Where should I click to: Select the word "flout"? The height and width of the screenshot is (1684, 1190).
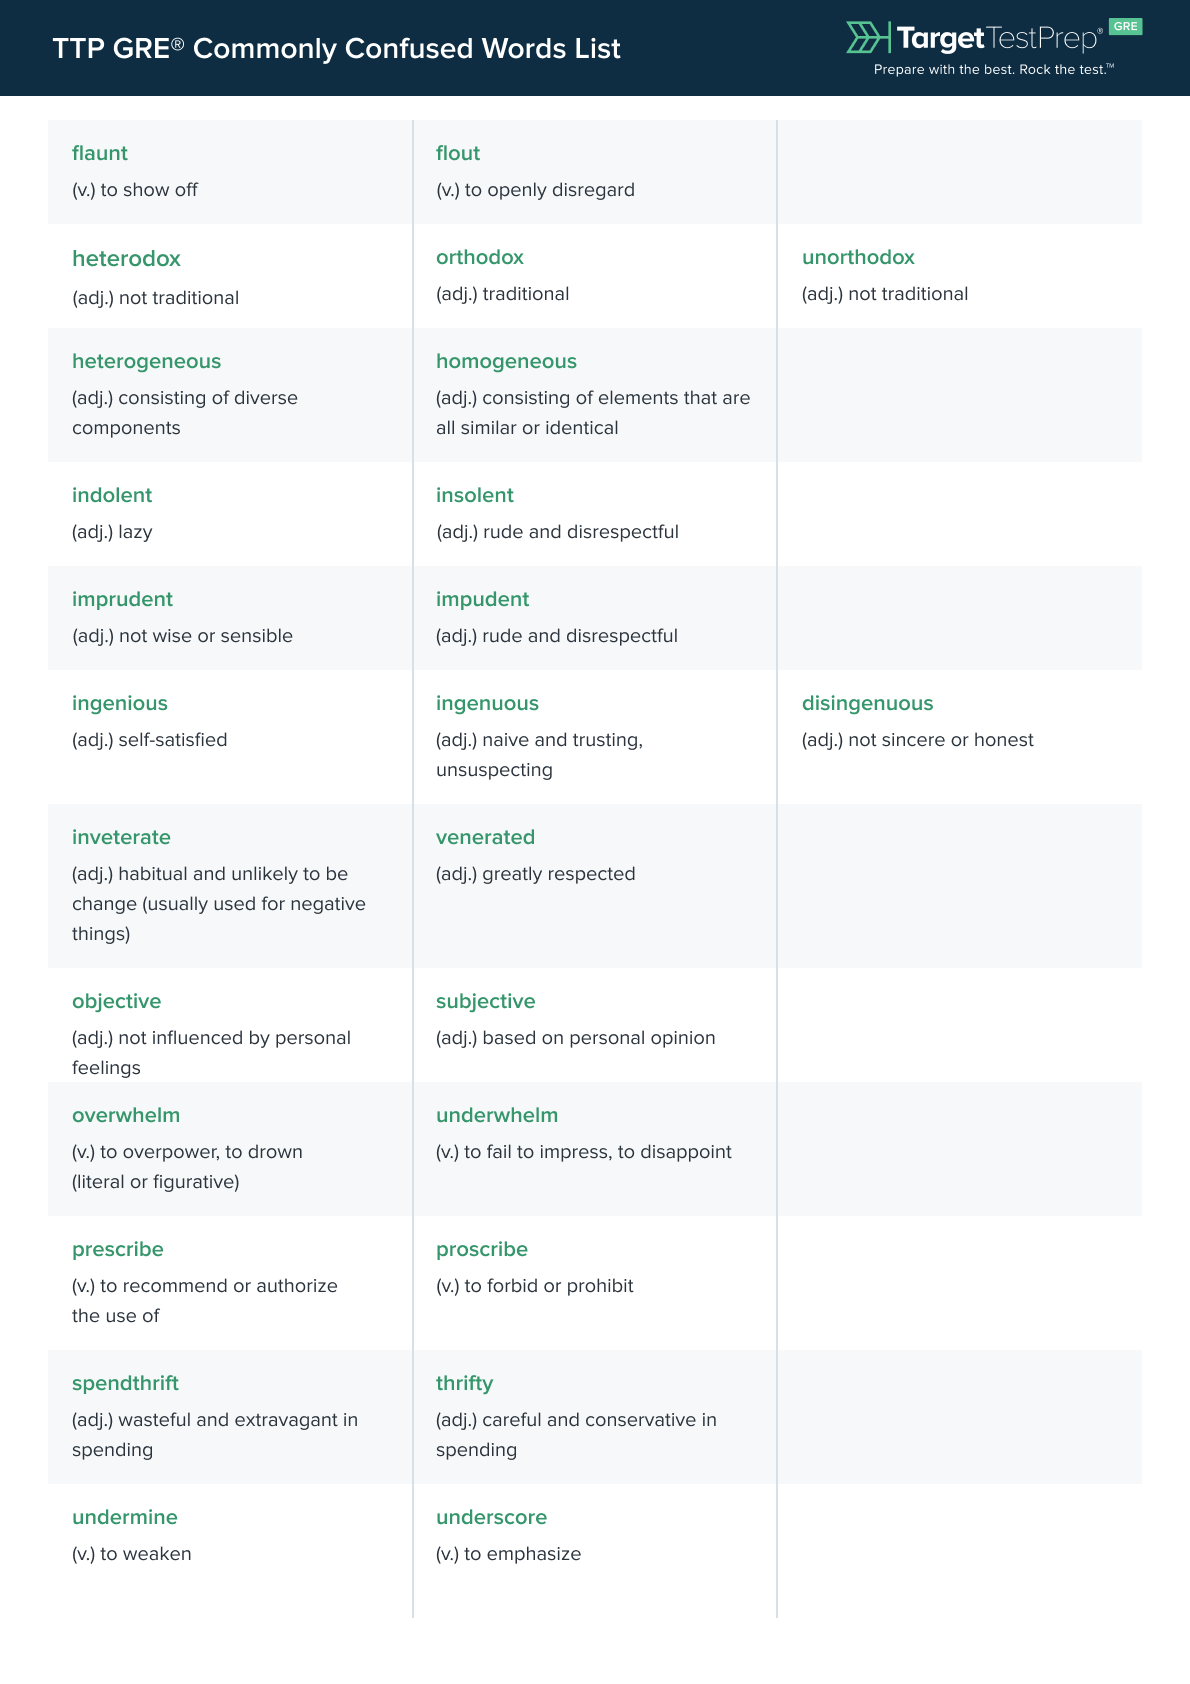458,153
